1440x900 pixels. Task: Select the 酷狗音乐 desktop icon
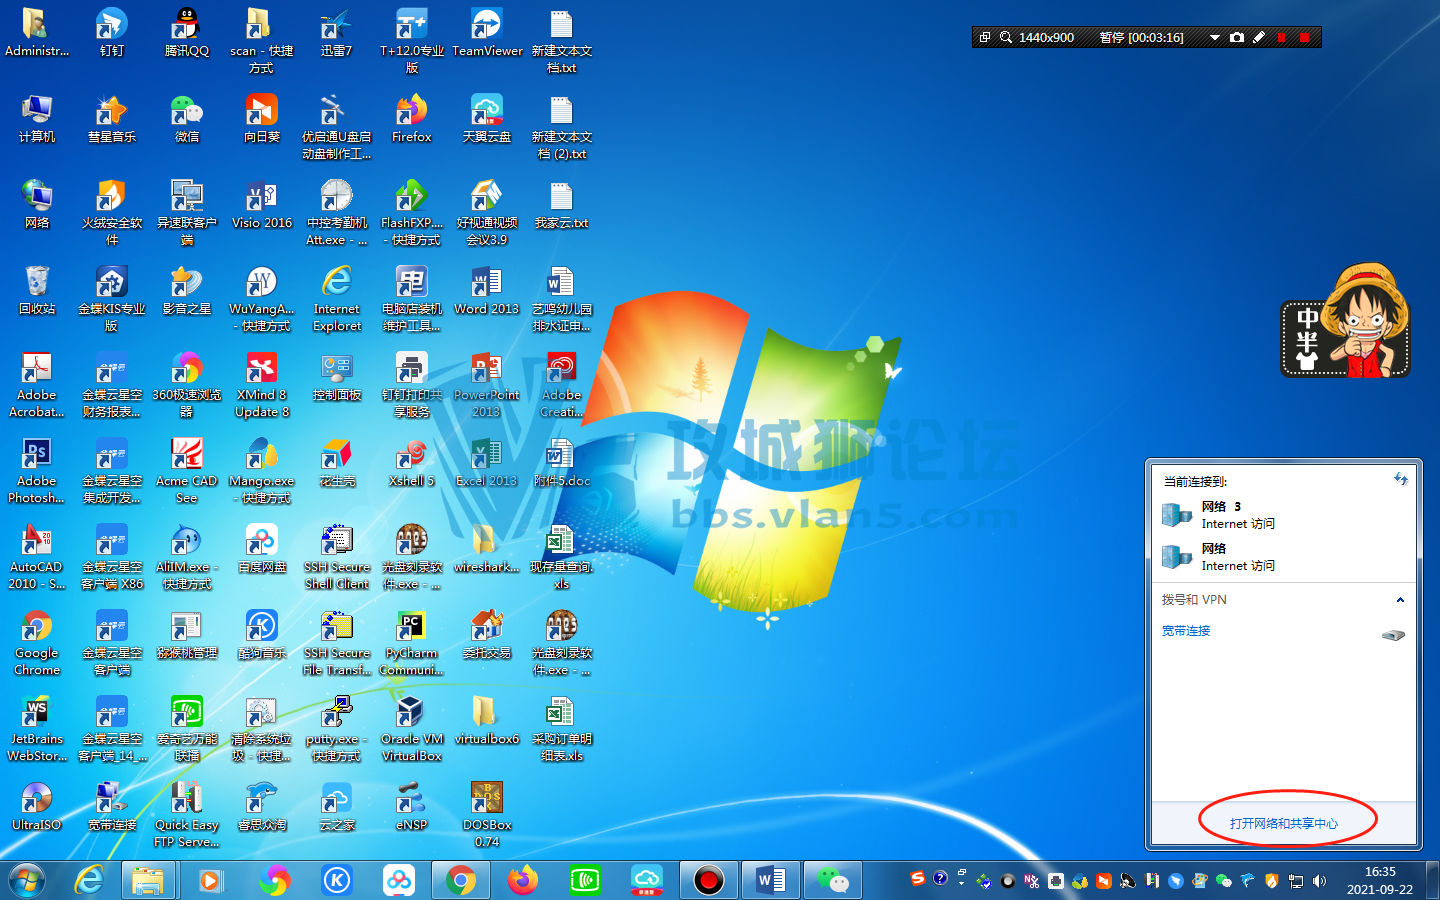[x=261, y=635]
